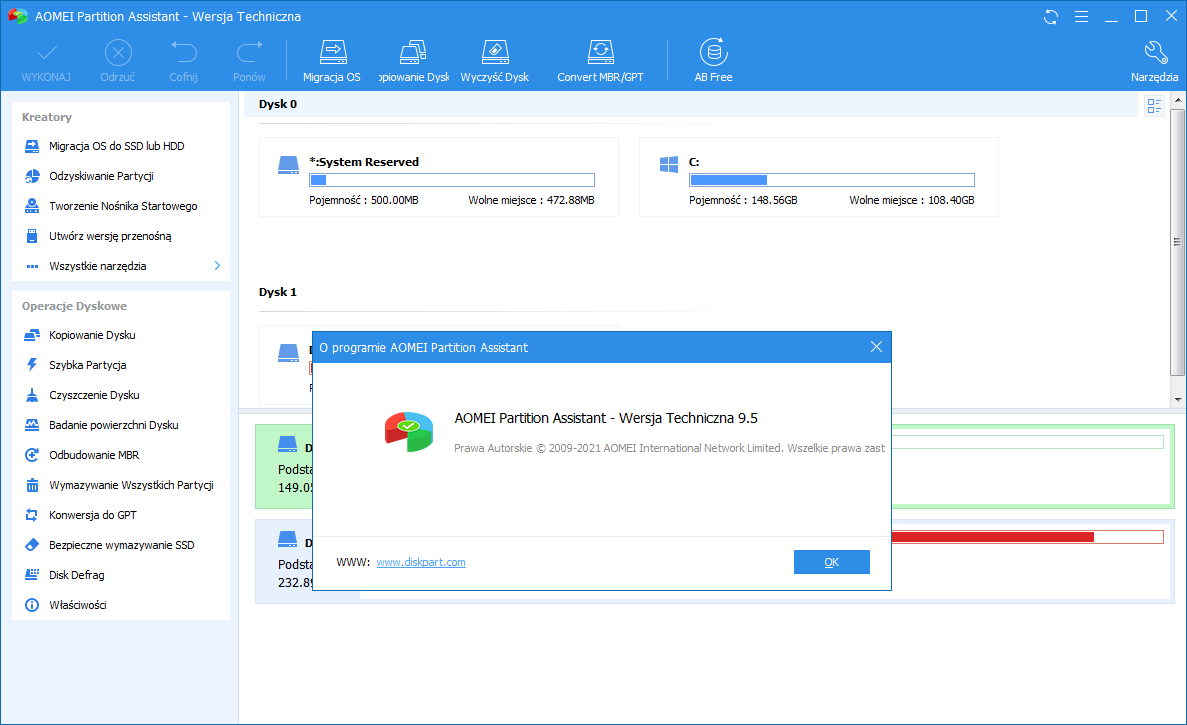Click the Dysk 0 header
Viewport: 1187px width, 725px height.
(278, 104)
